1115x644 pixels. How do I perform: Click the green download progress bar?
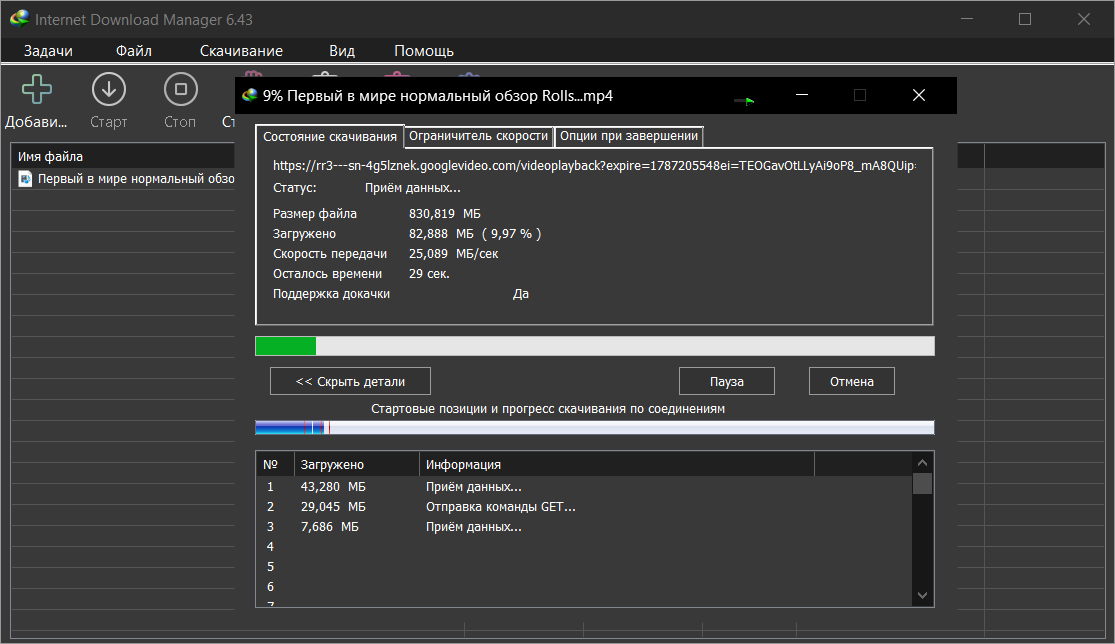(594, 346)
